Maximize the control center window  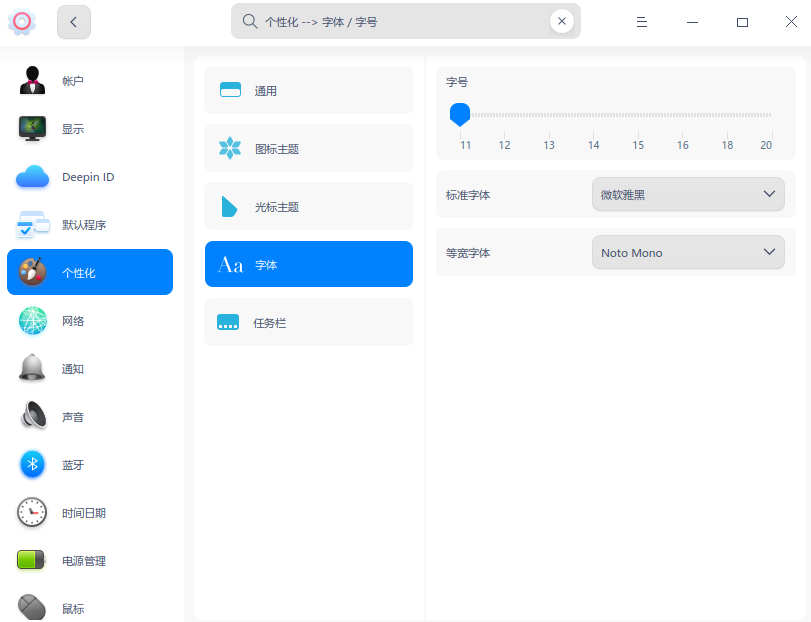[742, 22]
